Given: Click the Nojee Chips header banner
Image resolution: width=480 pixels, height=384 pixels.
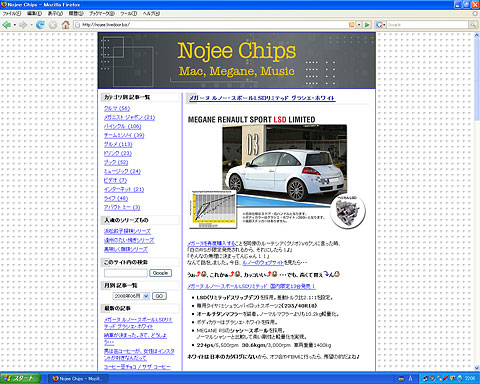Looking at the screenshot, I should pyautogui.click(x=237, y=60).
